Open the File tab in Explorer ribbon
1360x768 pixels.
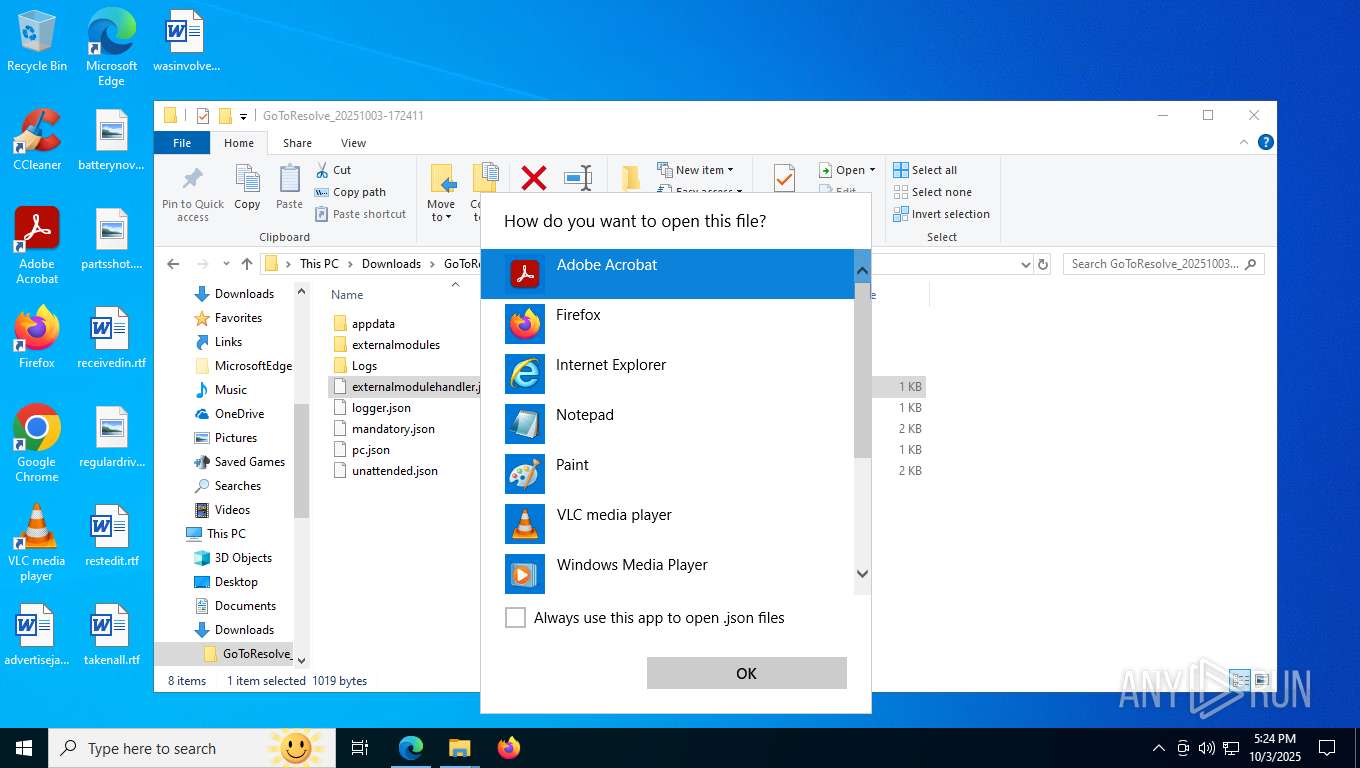(x=182, y=143)
